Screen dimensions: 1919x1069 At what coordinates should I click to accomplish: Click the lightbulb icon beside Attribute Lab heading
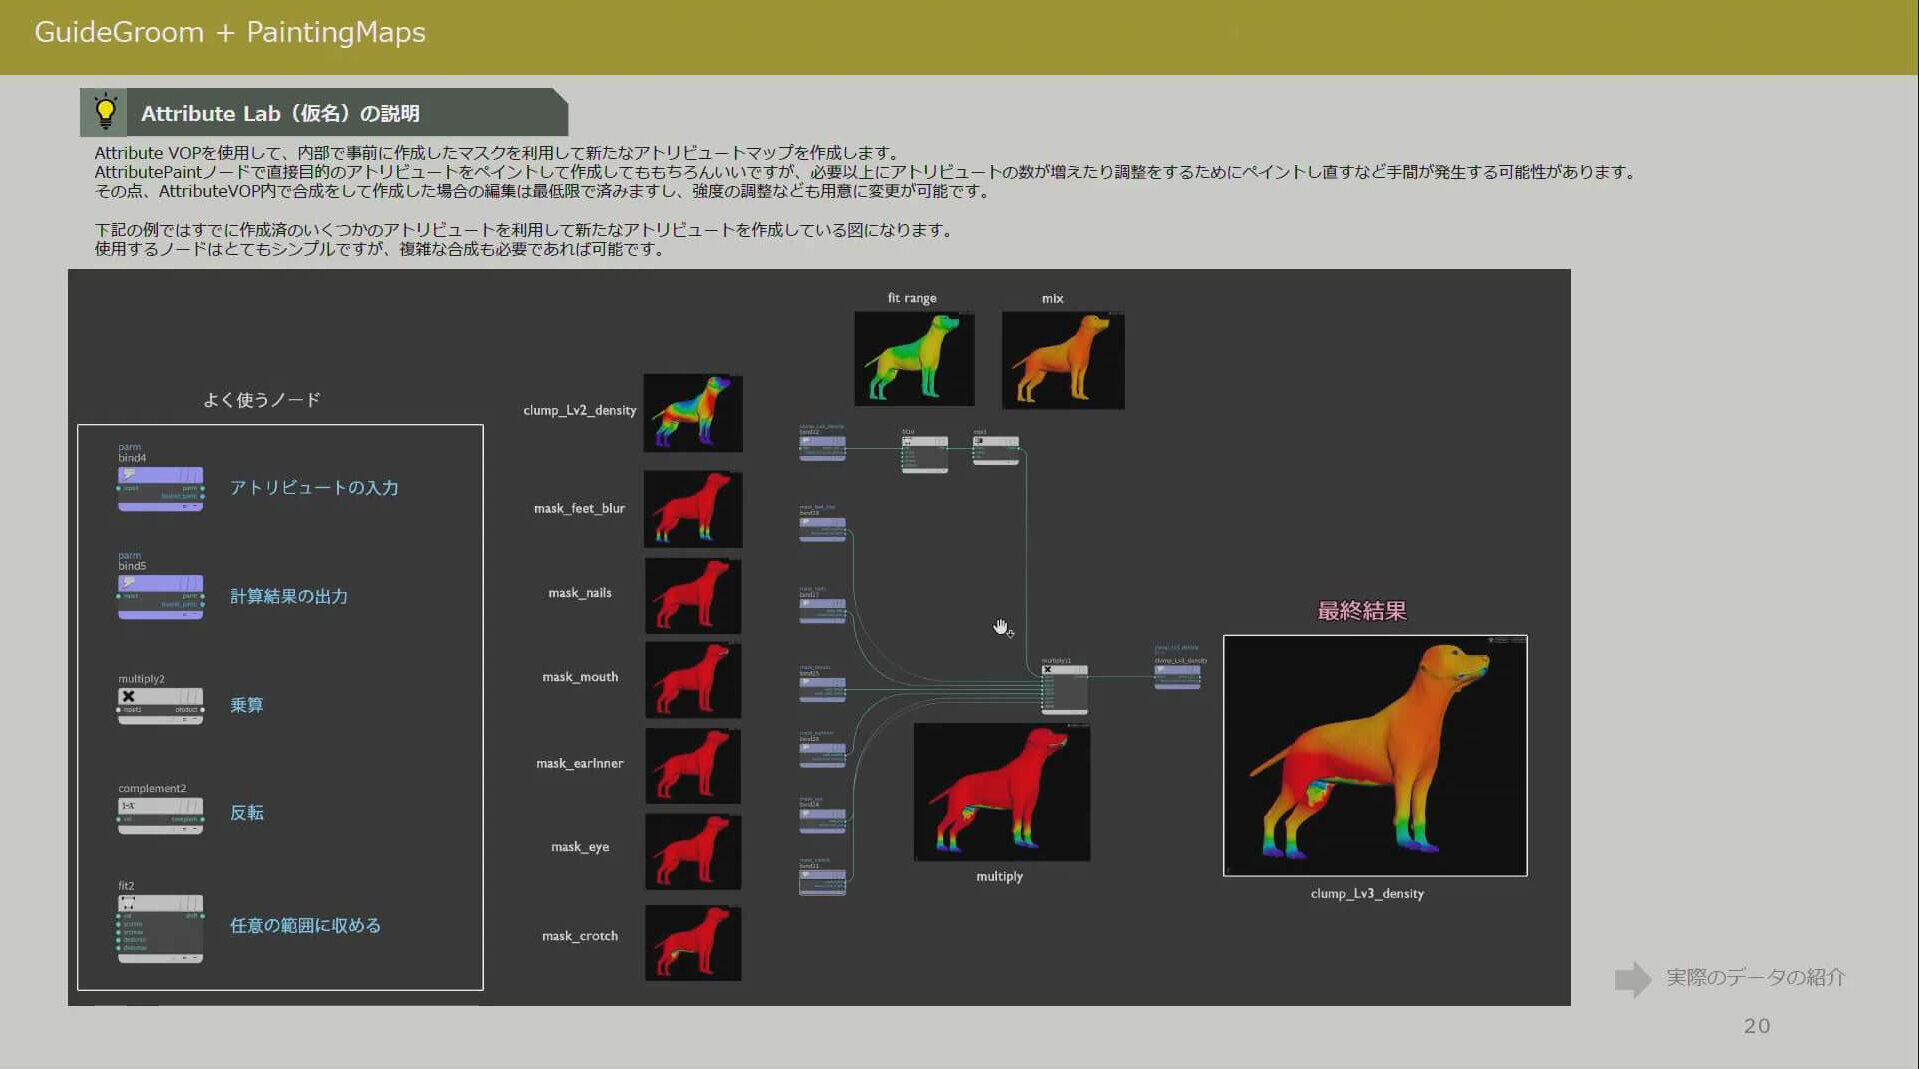click(105, 112)
